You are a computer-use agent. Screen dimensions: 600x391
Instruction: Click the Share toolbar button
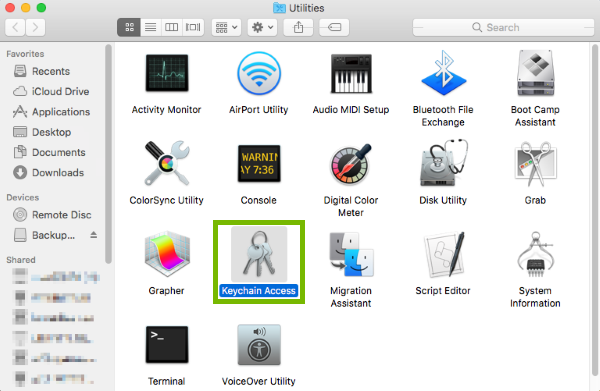pyautogui.click(x=298, y=28)
